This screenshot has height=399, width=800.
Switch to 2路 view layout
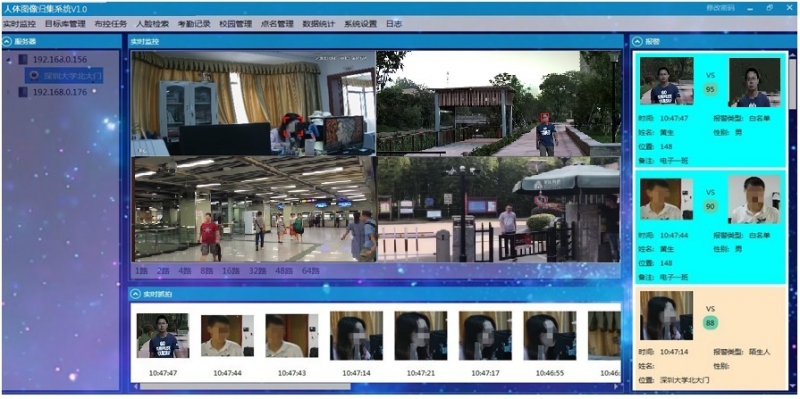tap(163, 270)
